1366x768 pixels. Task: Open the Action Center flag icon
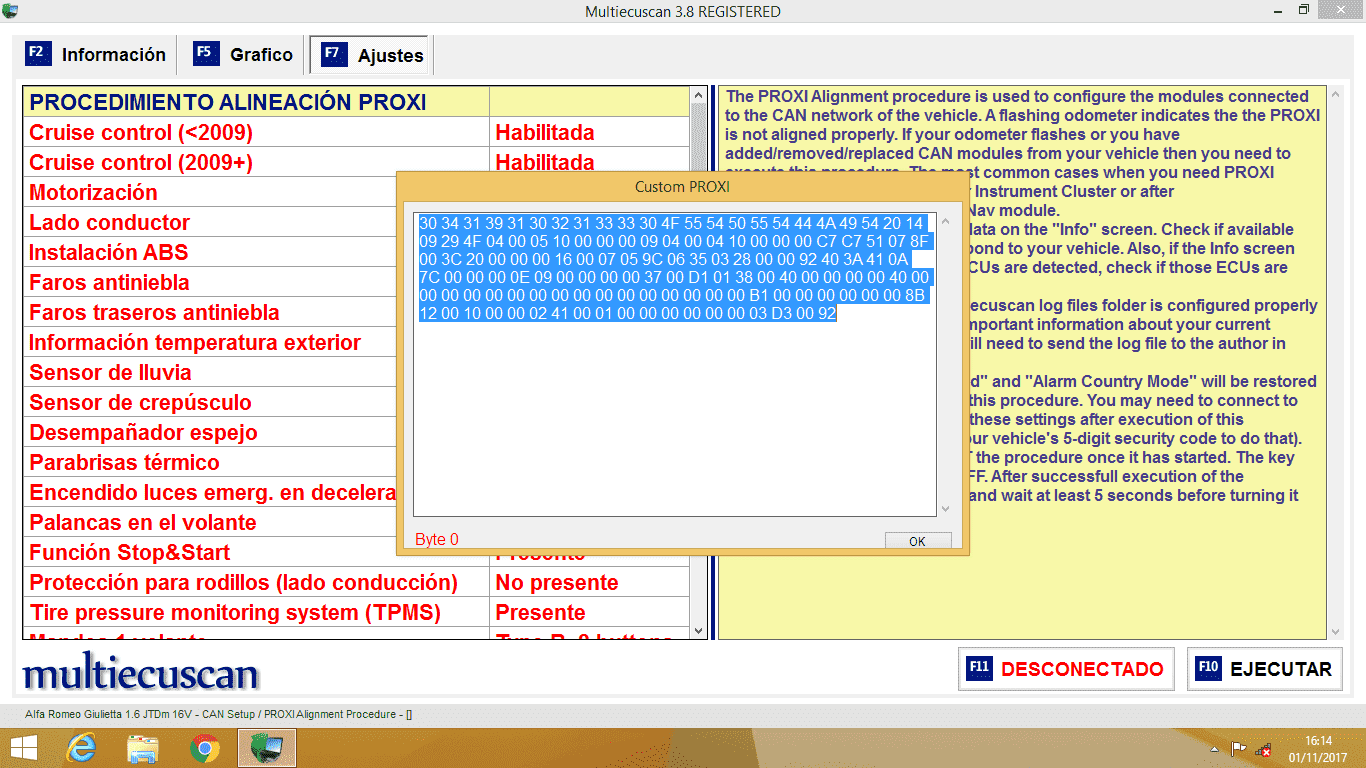point(1238,749)
